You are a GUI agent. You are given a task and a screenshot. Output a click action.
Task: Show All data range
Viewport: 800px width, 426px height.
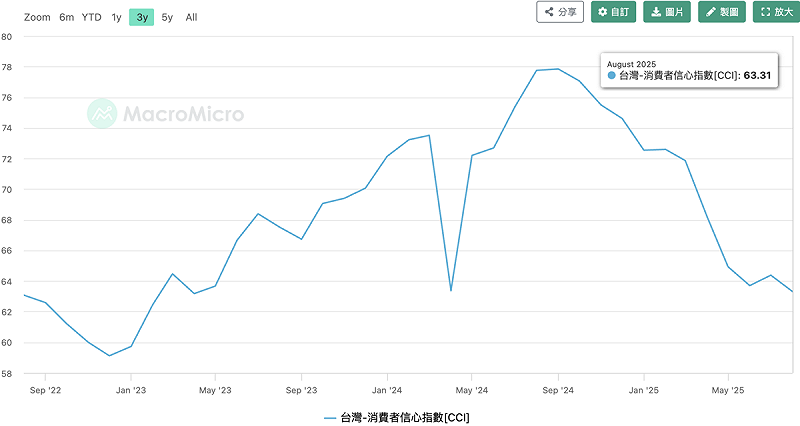[191, 17]
